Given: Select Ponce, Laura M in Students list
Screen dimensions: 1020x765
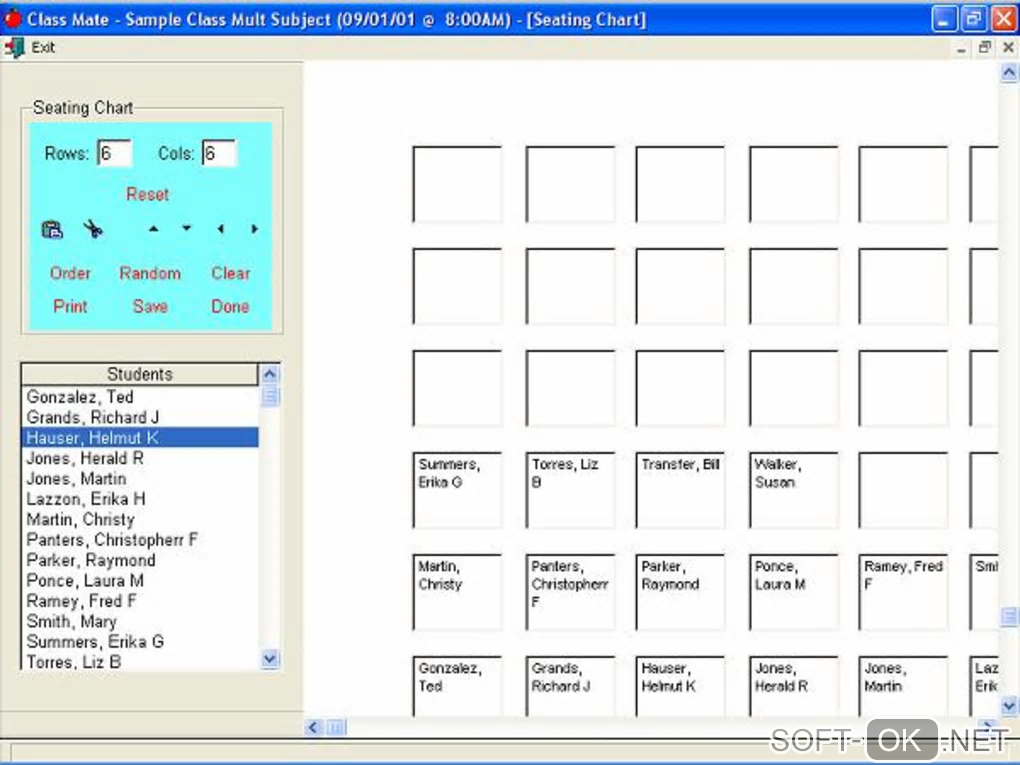Looking at the screenshot, I should (x=140, y=580).
